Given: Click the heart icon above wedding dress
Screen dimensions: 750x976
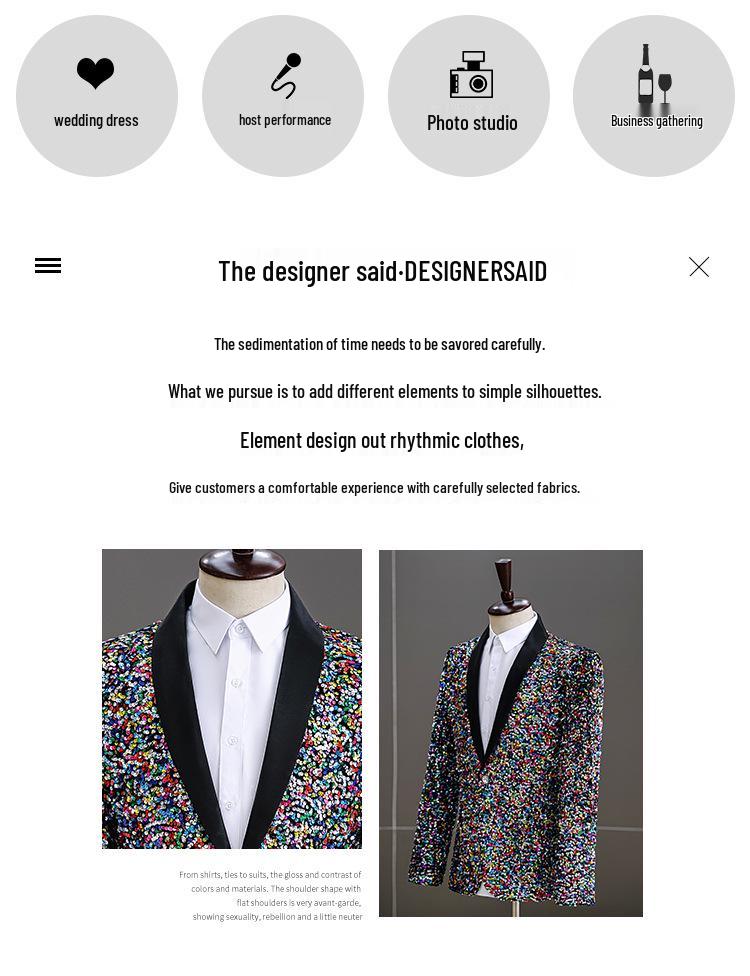Looking at the screenshot, I should pos(95,73).
